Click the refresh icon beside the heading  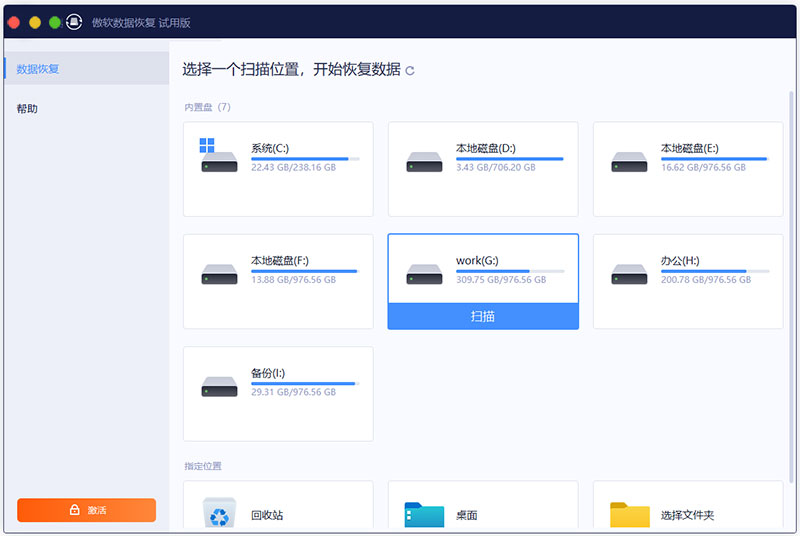pyautogui.click(x=410, y=71)
